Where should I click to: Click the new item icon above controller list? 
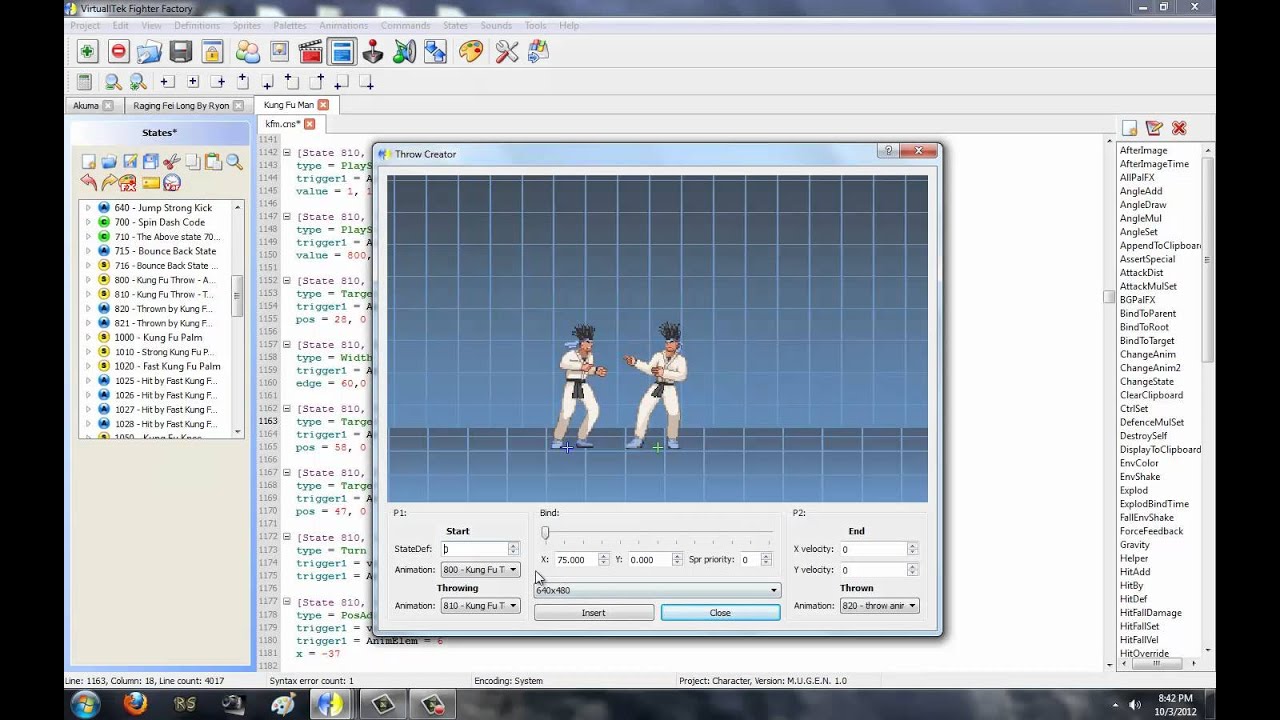click(x=1129, y=128)
